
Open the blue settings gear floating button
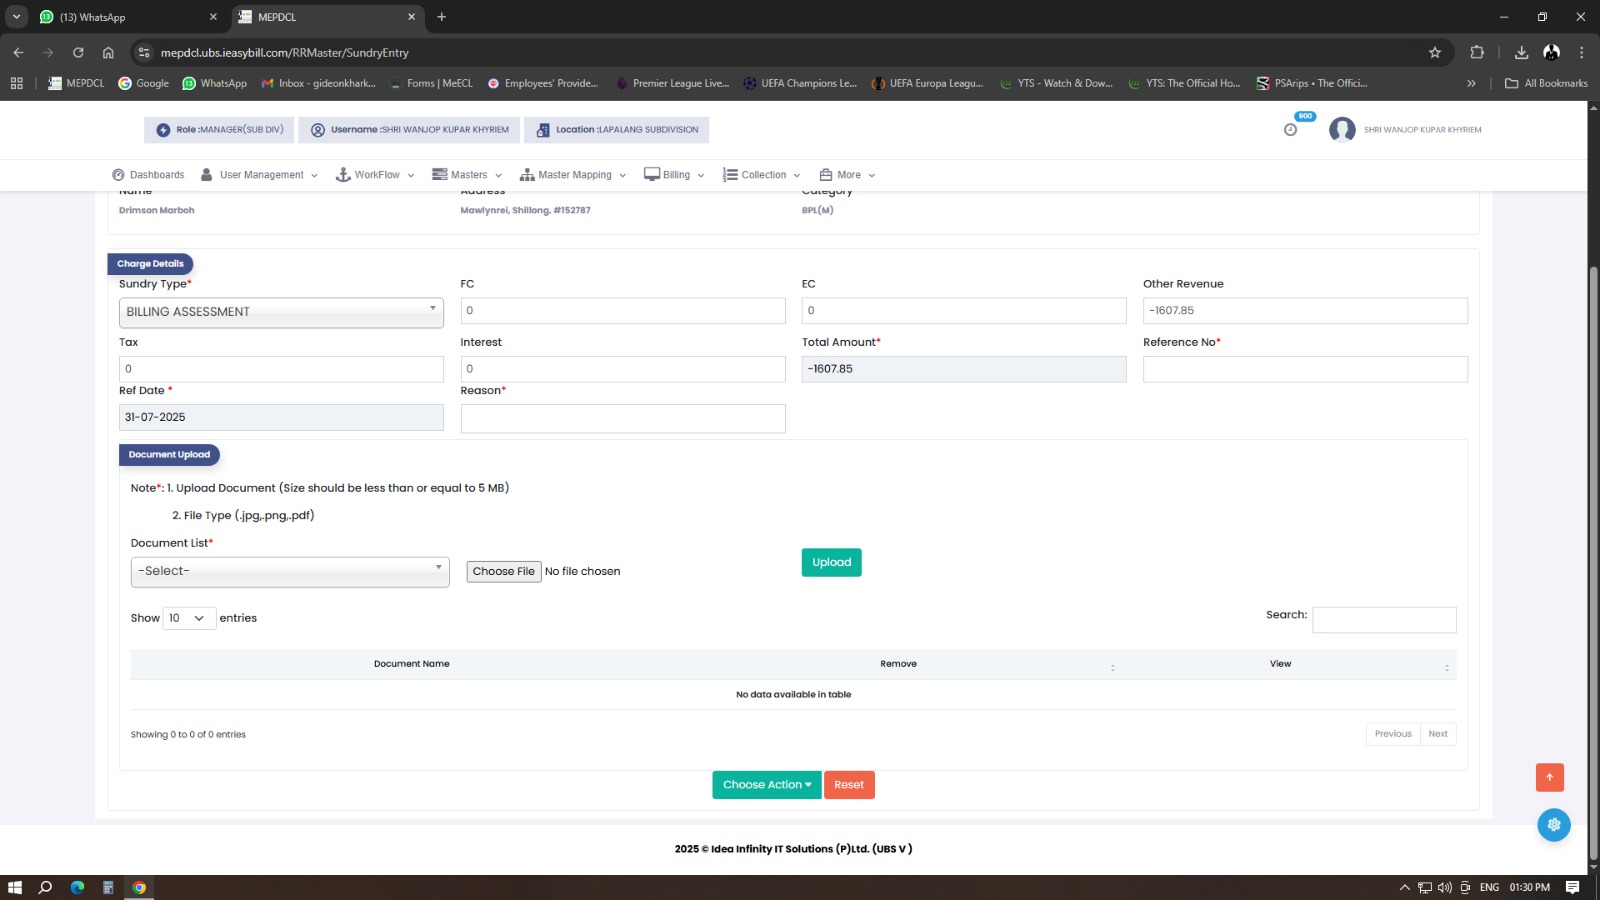(x=1553, y=825)
